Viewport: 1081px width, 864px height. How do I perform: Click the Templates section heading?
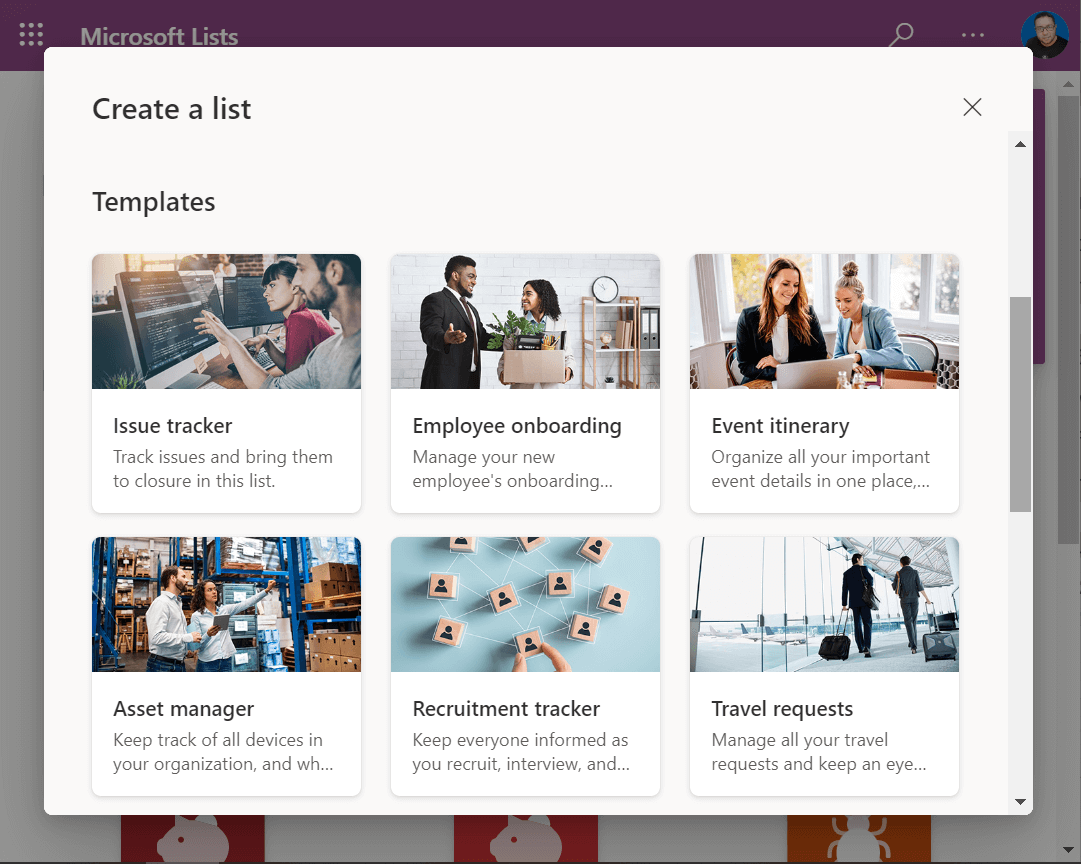pyautogui.click(x=153, y=201)
